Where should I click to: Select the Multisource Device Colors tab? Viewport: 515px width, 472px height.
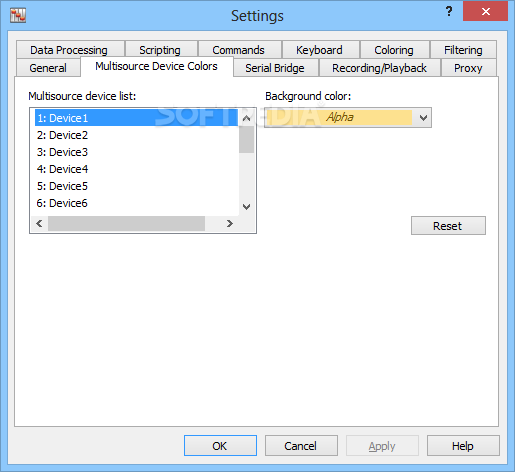pyautogui.click(x=157, y=66)
